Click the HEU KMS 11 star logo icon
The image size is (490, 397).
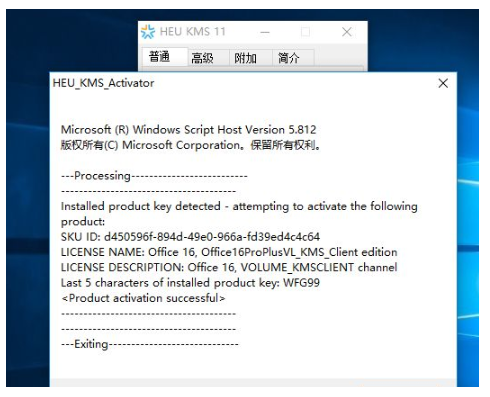pyautogui.click(x=148, y=32)
